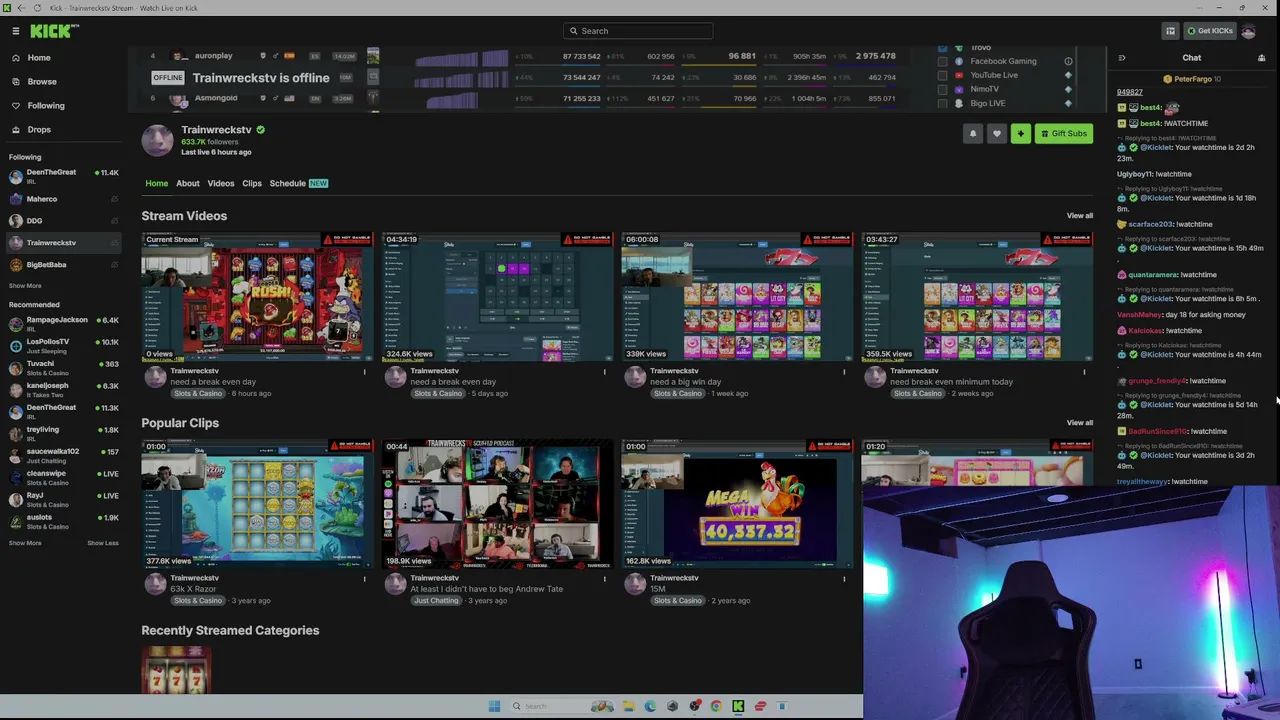Click the Kick app taskbar icon
This screenshot has width=1280, height=720.
click(x=738, y=706)
